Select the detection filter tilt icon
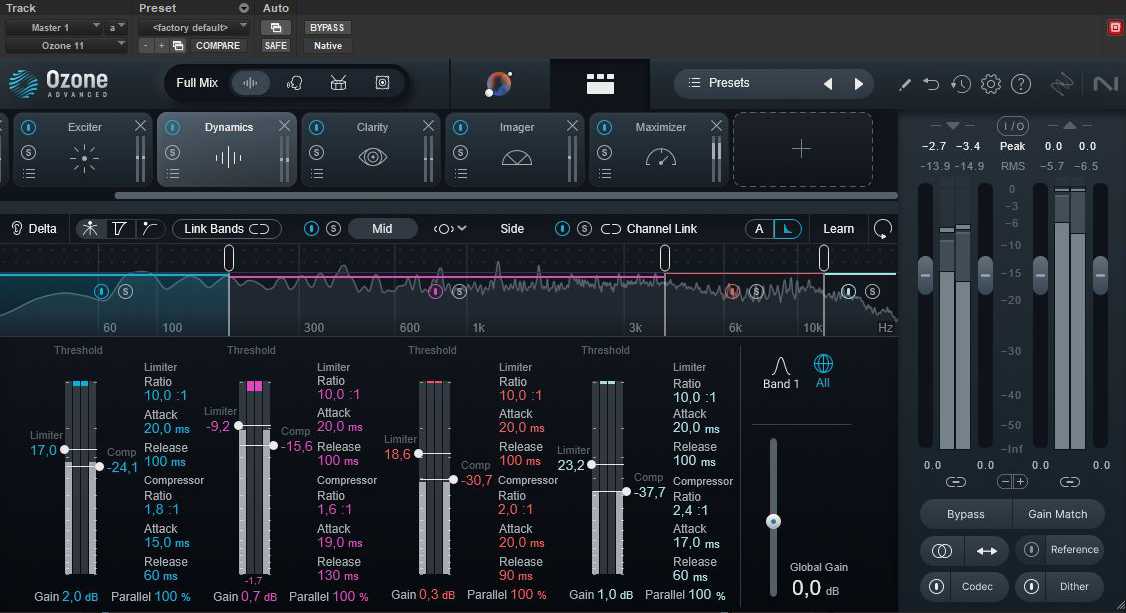Viewport: 1126px width, 613px height. [x=119, y=228]
